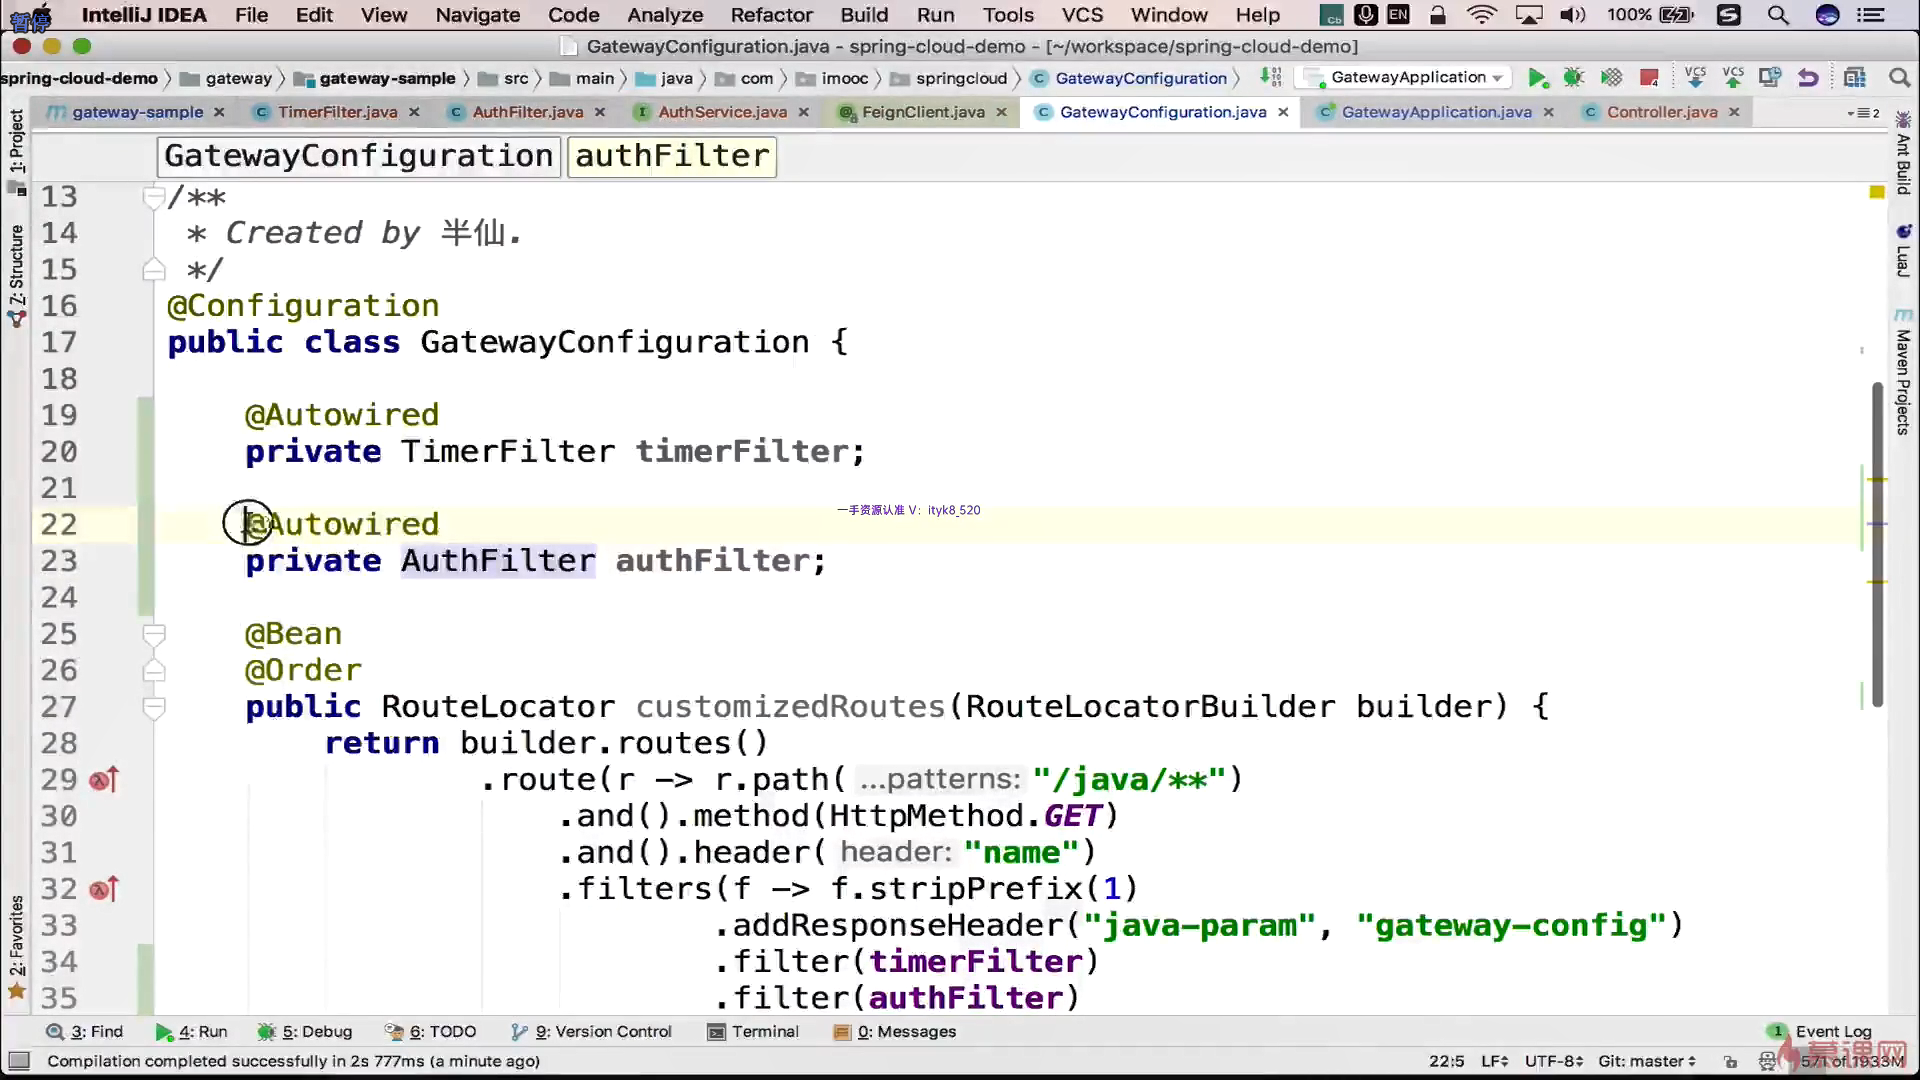This screenshot has height=1080, width=1920.
Task: Open Search Everywhere magnifier in the toolbar
Action: coord(1899,78)
